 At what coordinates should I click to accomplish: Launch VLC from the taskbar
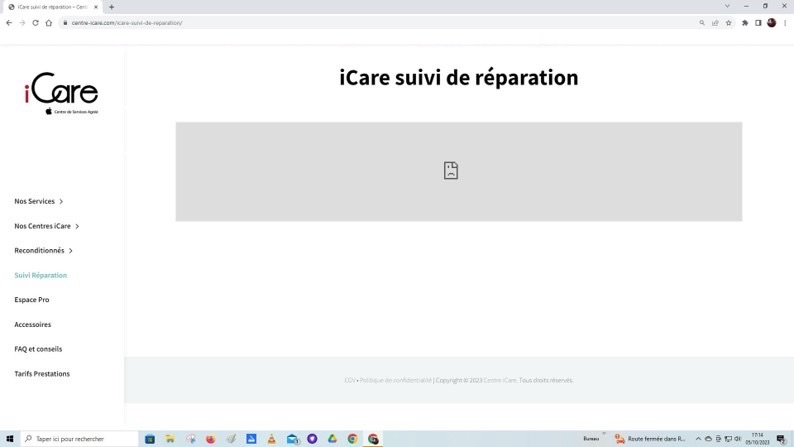pos(271,439)
